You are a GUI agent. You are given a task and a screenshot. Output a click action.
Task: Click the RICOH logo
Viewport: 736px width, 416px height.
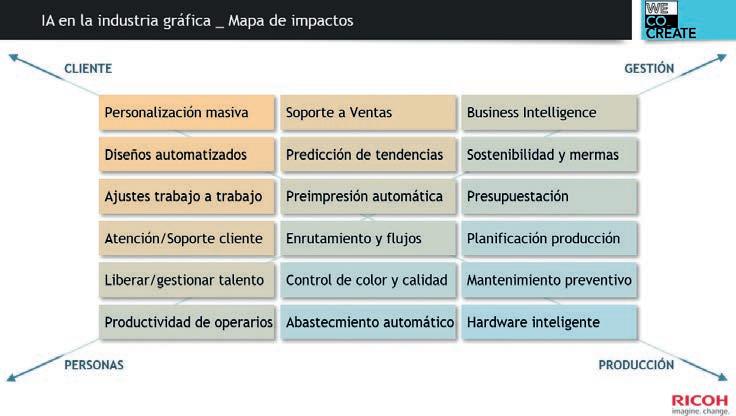click(699, 396)
